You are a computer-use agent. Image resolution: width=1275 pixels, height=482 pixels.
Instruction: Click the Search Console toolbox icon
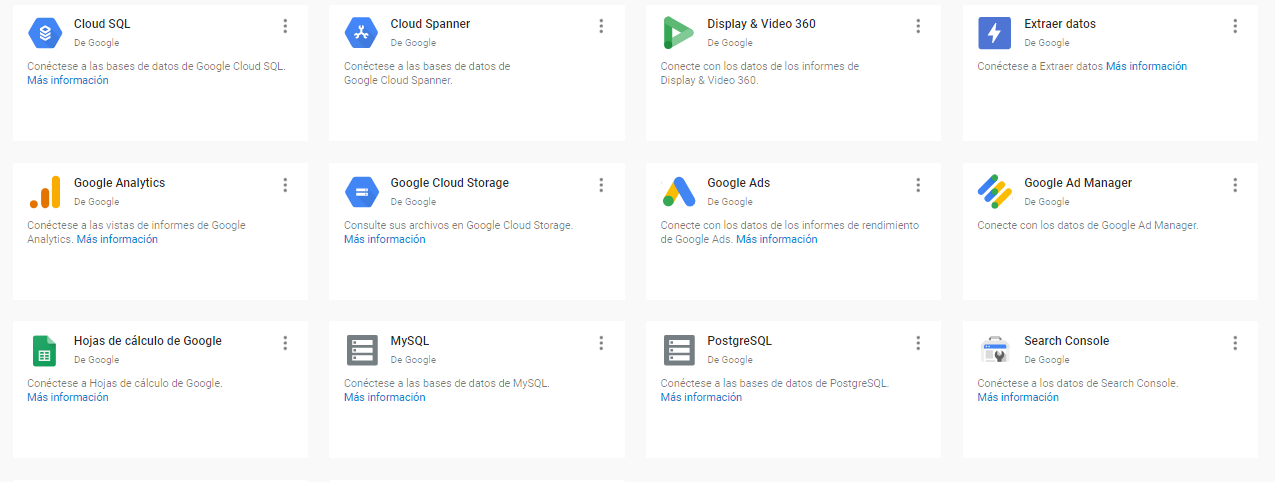(x=994, y=350)
